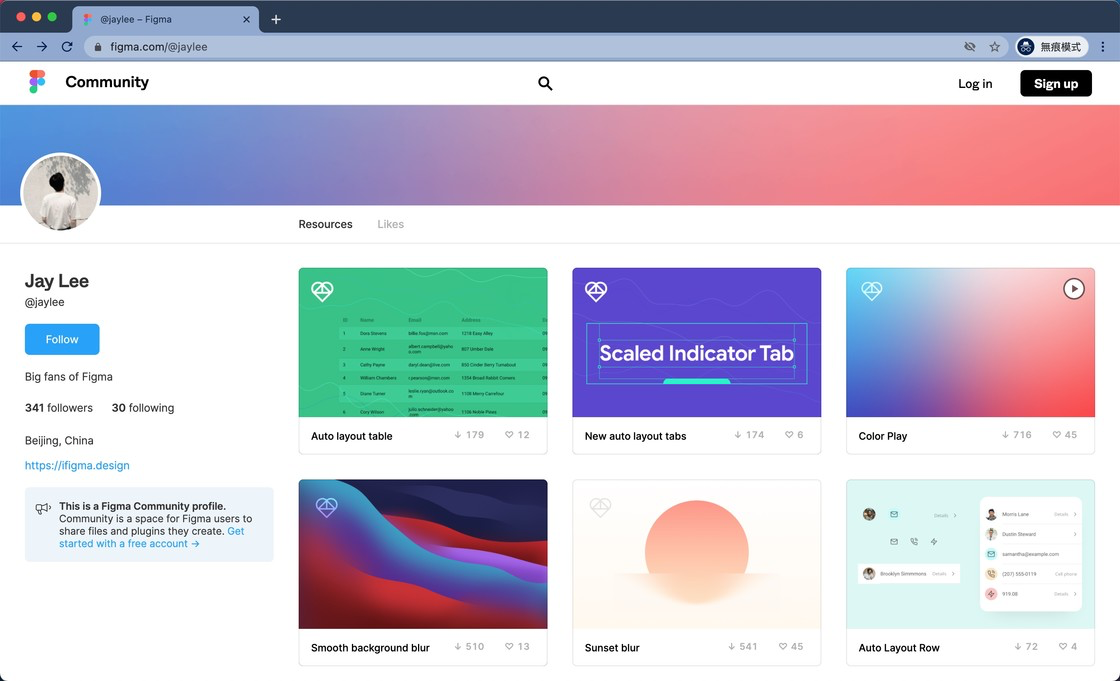Click the tracking-blocked eye icon in address bar
Screen dimensions: 1120x681
point(969,46)
